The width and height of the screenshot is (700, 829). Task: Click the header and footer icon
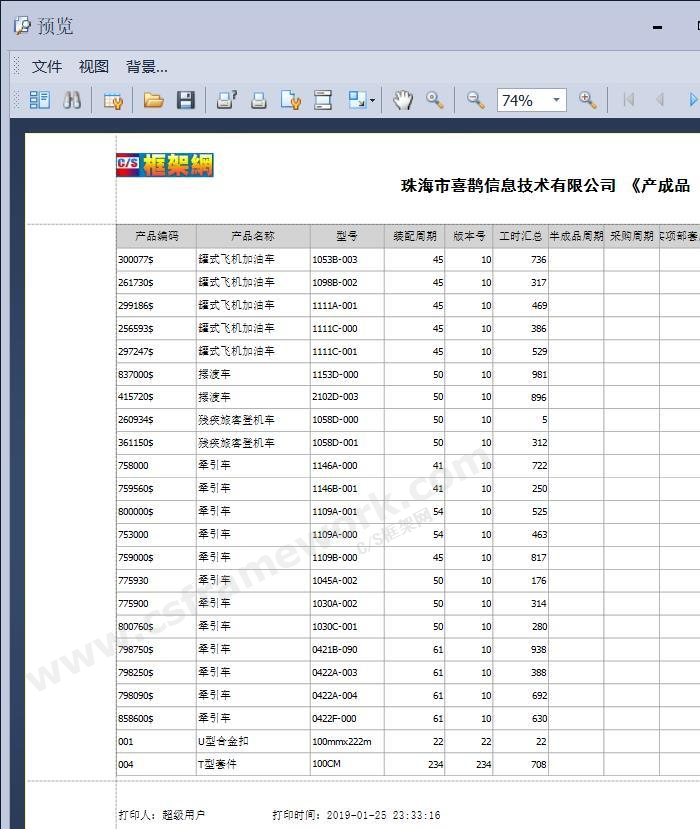[x=322, y=100]
